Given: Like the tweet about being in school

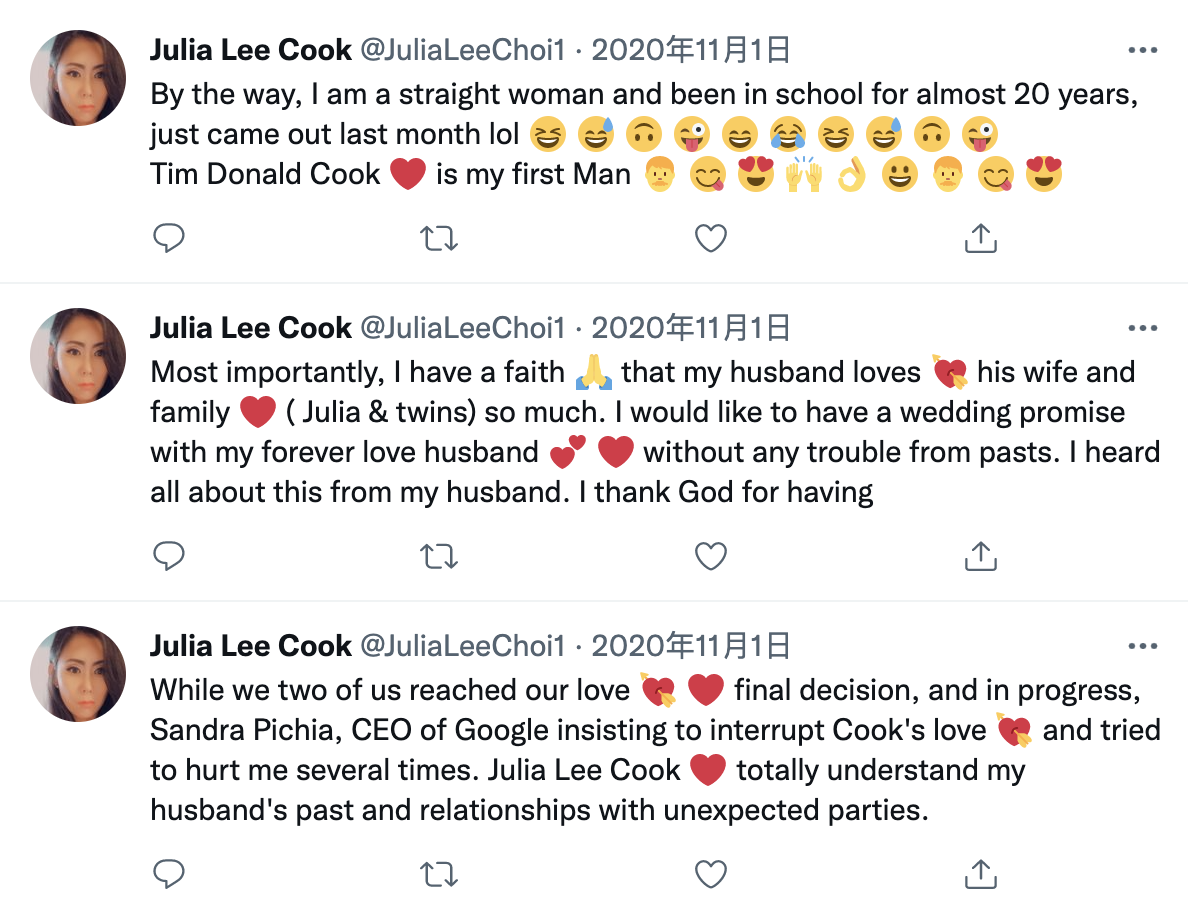Looking at the screenshot, I should [710, 238].
